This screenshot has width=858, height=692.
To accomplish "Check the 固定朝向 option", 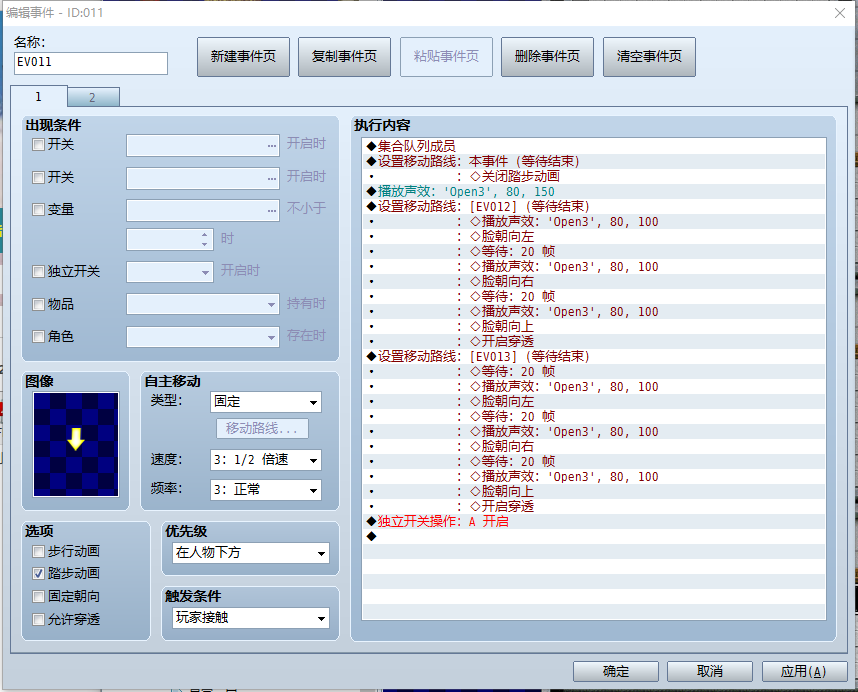I will [38, 596].
